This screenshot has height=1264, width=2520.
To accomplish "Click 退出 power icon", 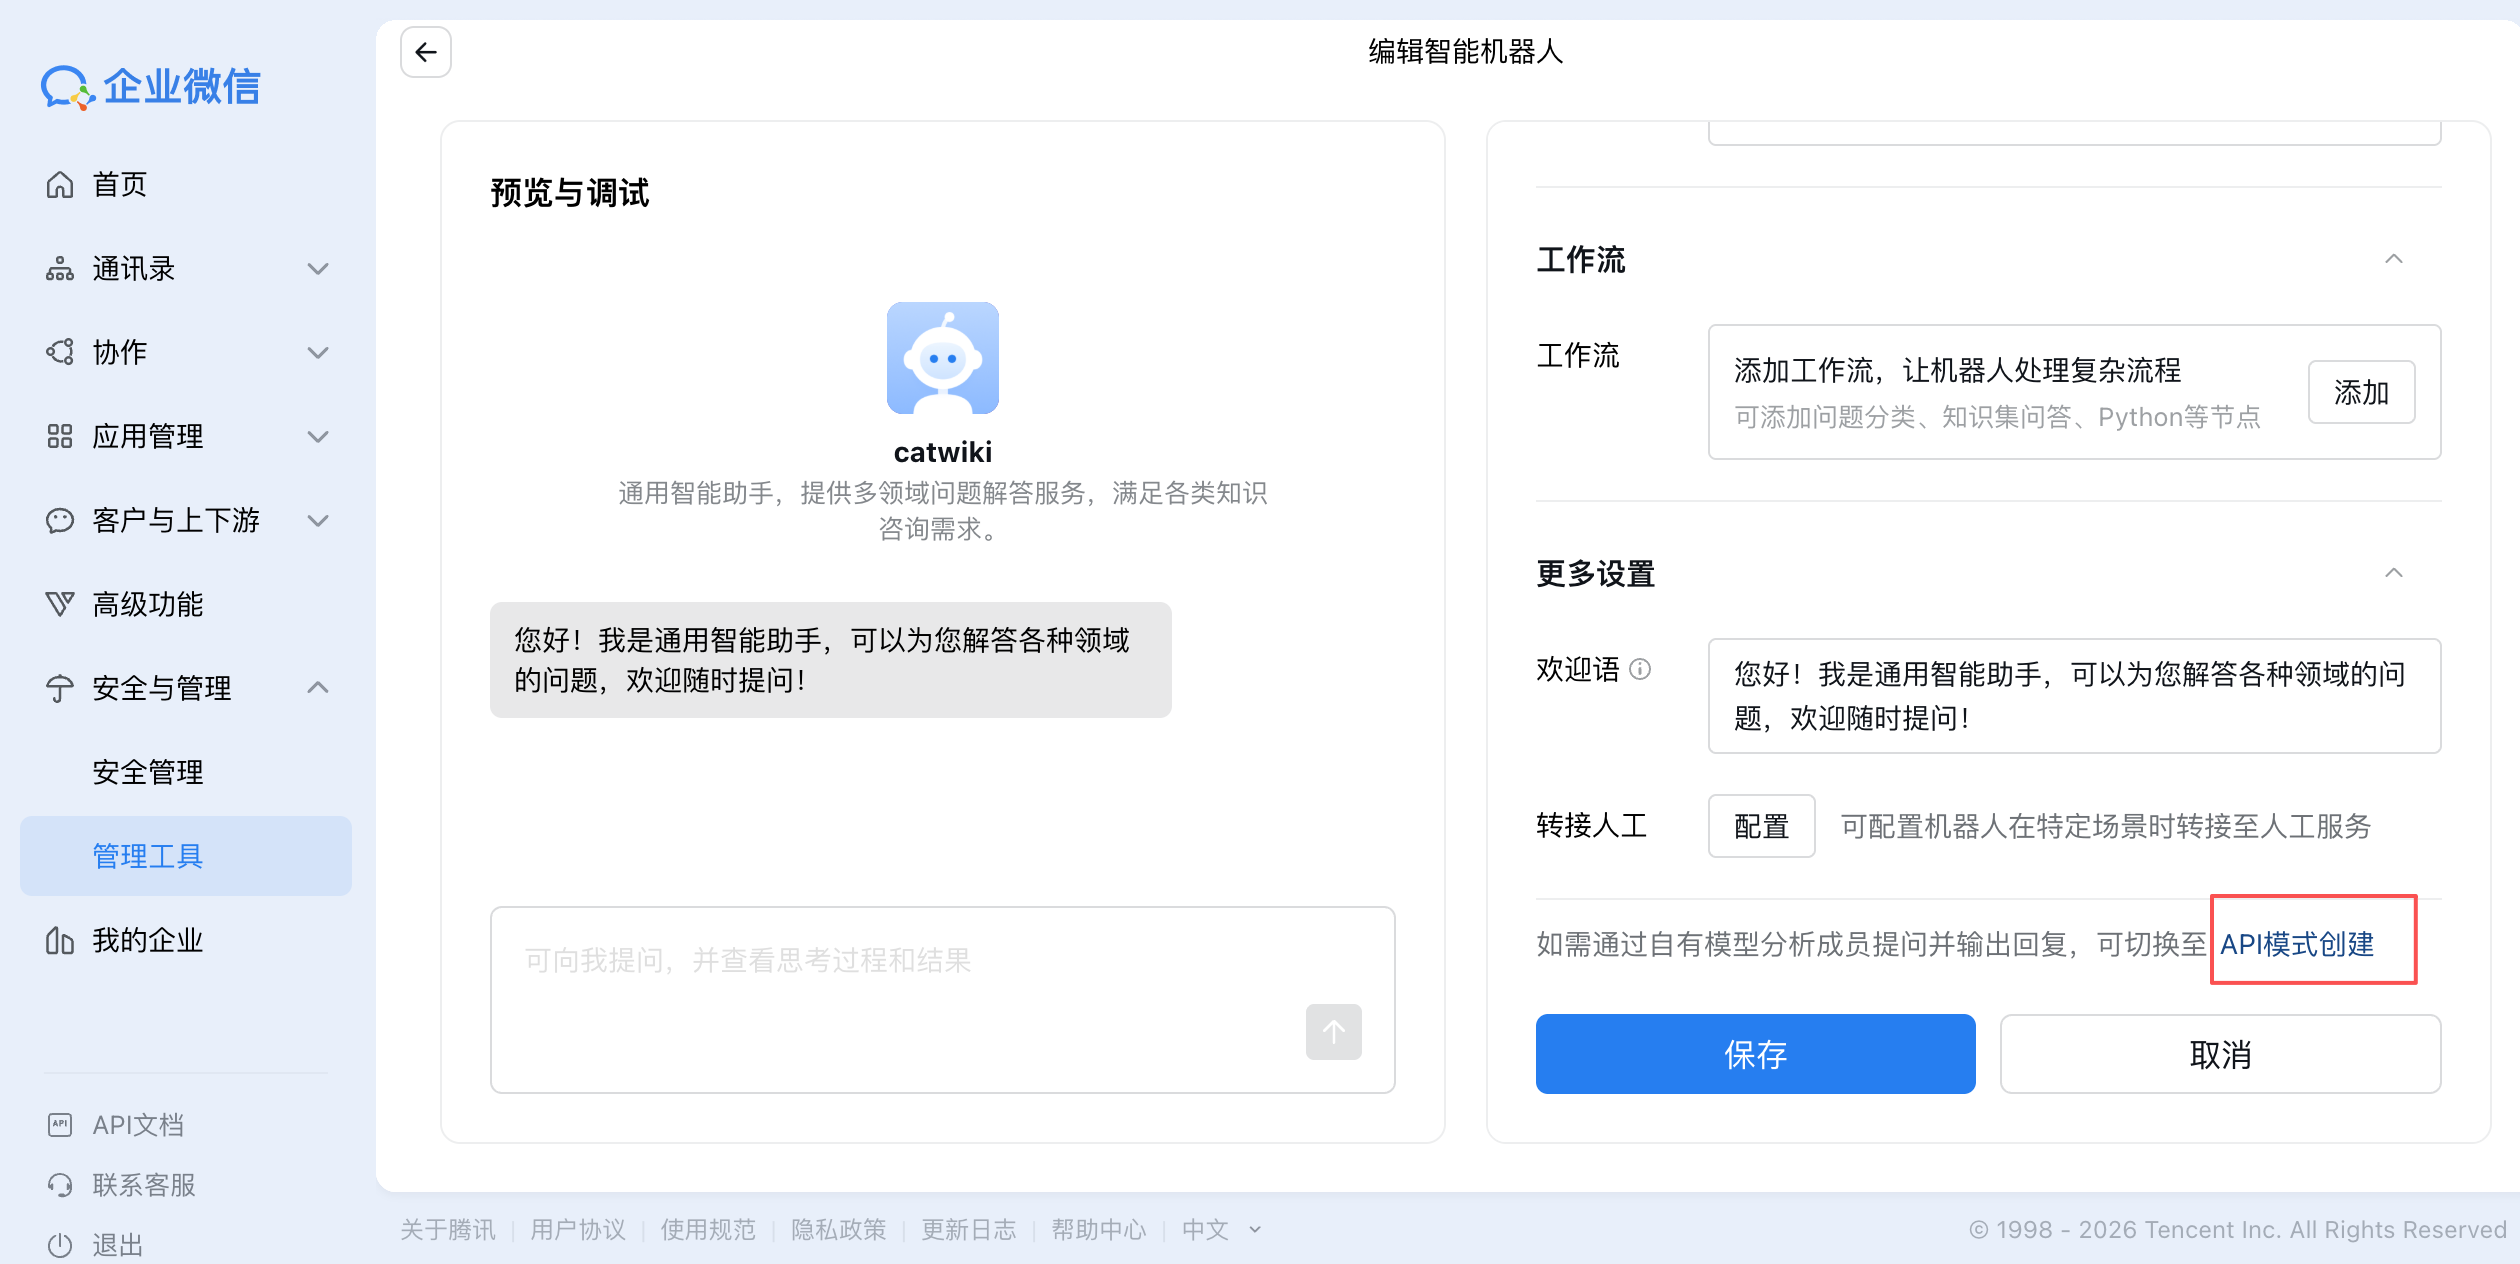I will (60, 1245).
